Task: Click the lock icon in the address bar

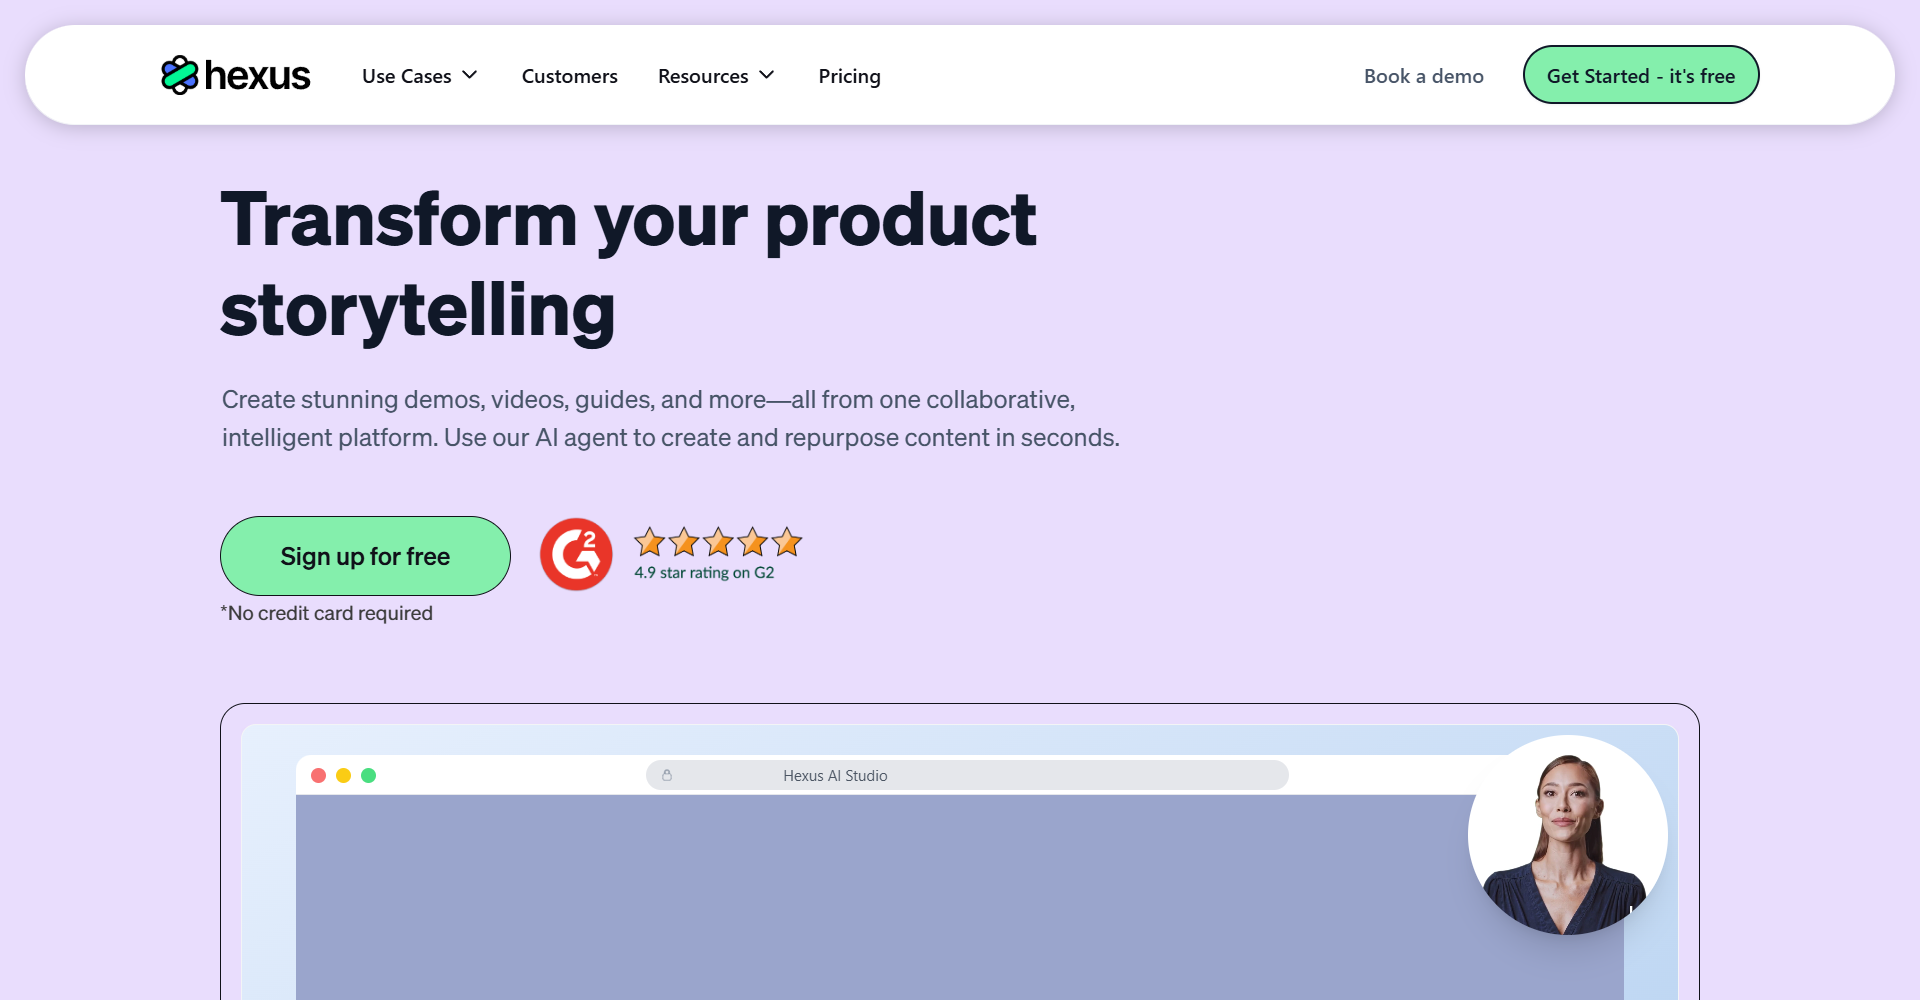Action: coord(667,775)
